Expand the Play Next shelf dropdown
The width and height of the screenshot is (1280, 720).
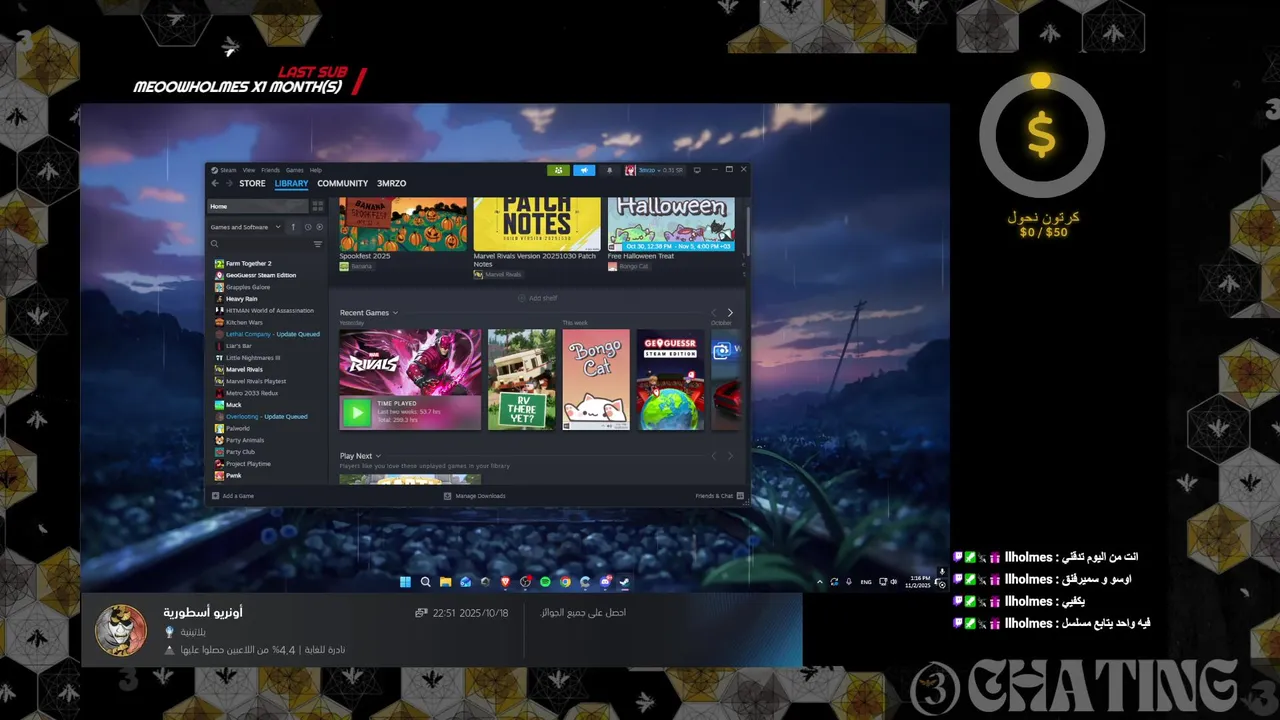pyautogui.click(x=378, y=456)
